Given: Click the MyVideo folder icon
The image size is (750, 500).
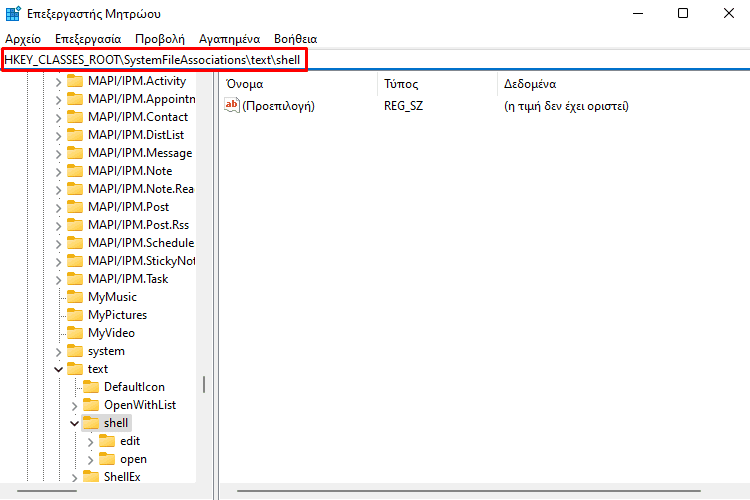Looking at the screenshot, I should tap(75, 333).
